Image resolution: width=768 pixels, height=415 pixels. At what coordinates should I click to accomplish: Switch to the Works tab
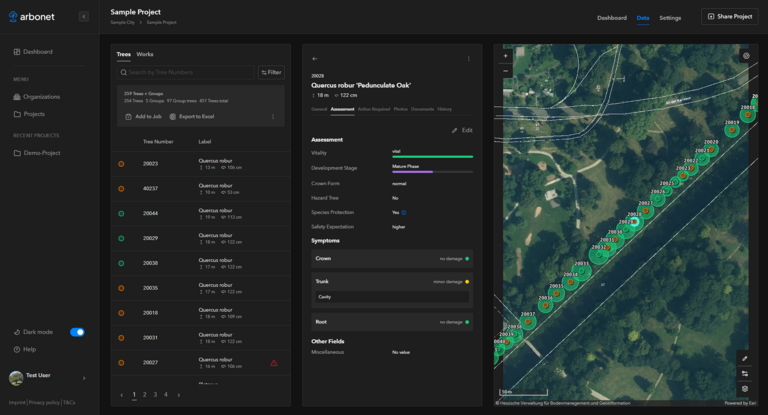(145, 54)
